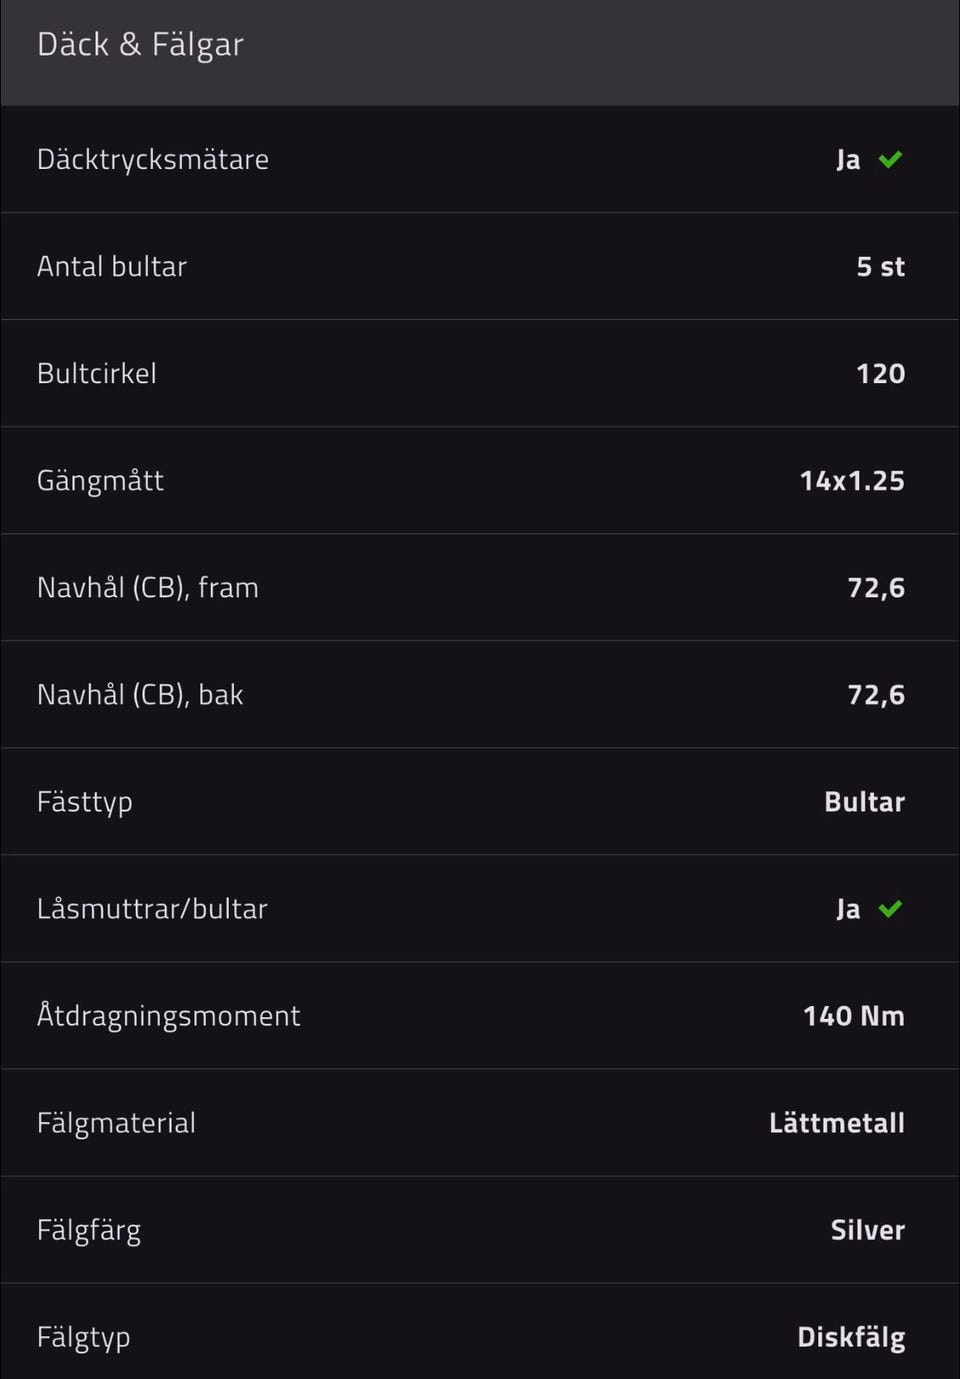Select the Däcktrycksmätare label
This screenshot has height=1379, width=960.
(x=153, y=160)
